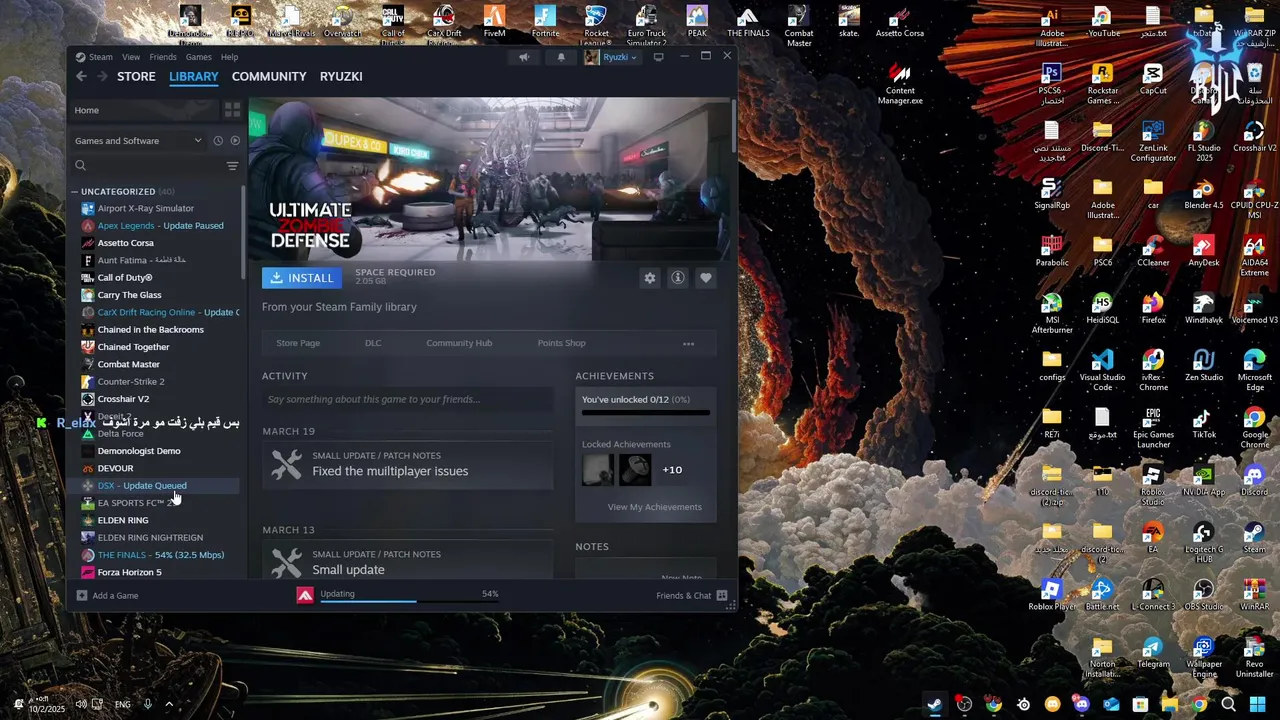Screen dimensions: 1280x720
Task: Open the Steam menu
Action: (x=100, y=57)
